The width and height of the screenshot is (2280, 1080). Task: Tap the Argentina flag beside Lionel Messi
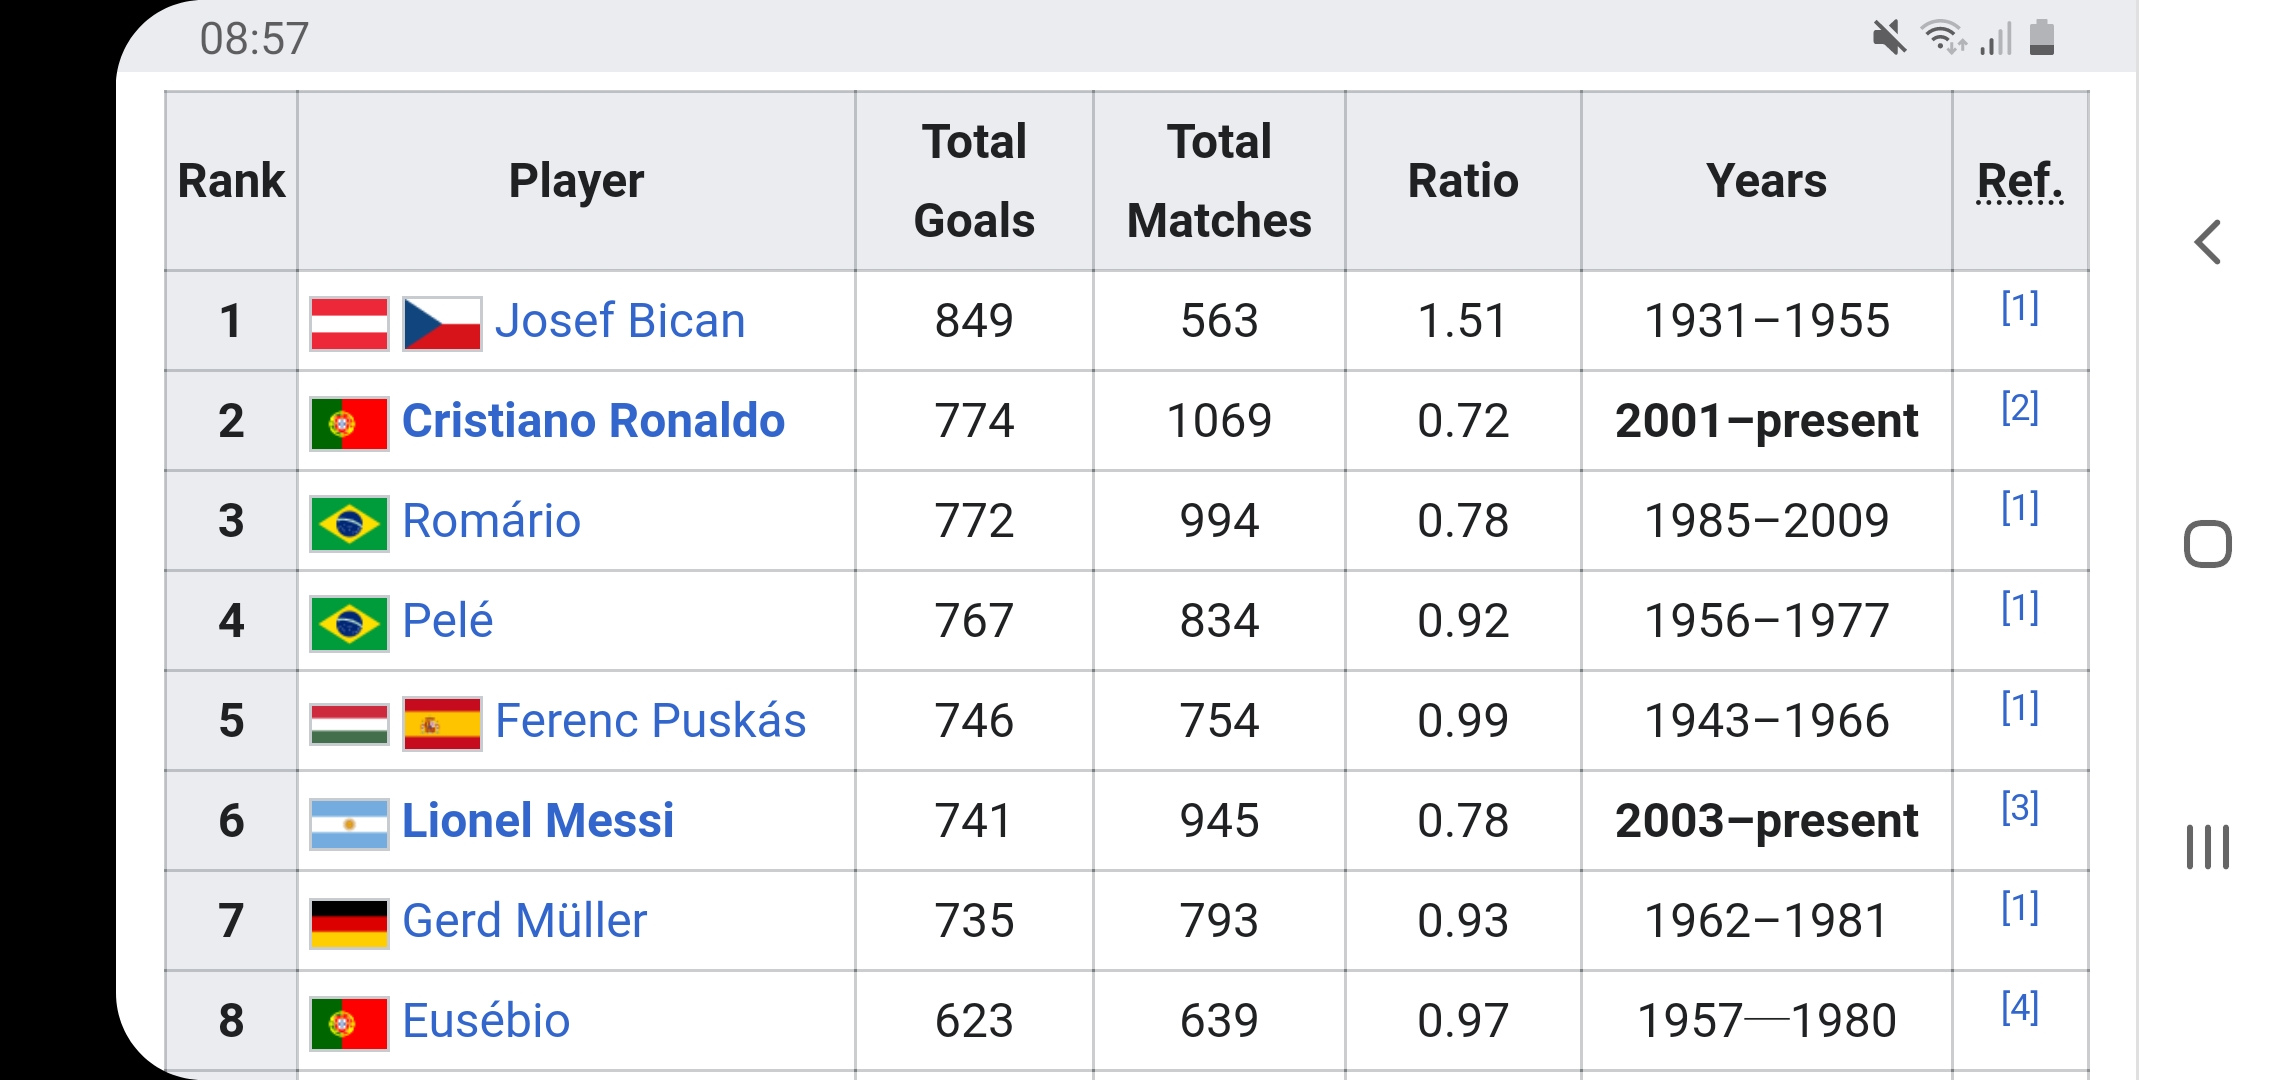(x=349, y=823)
